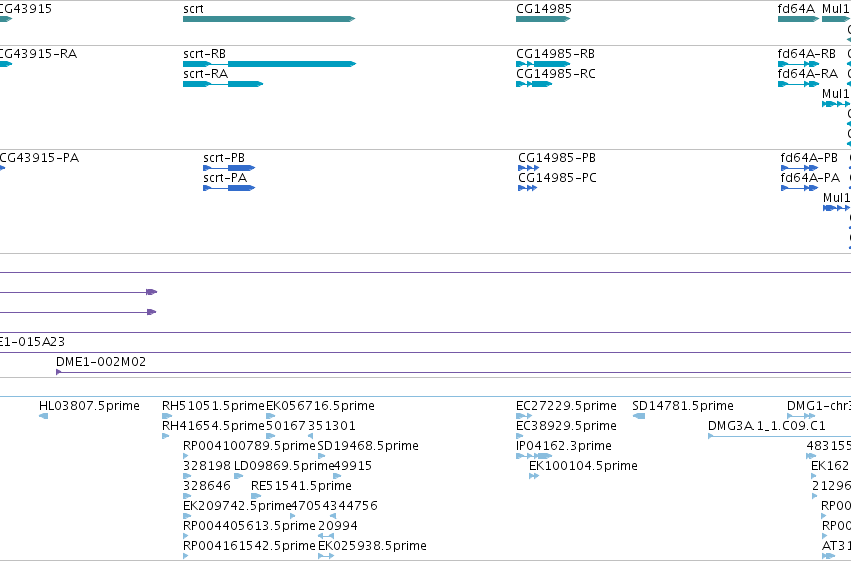The height and width of the screenshot is (561, 851).
Task: Click the fd64A-PB protein feature
Action: (x=799, y=168)
